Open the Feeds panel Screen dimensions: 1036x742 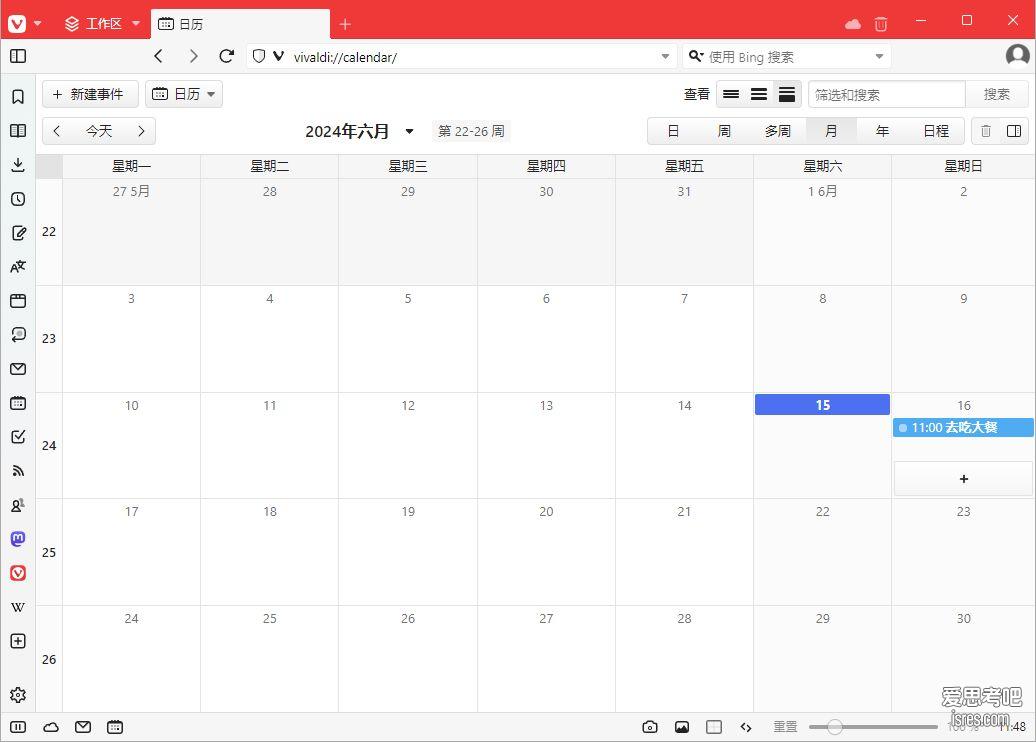click(18, 471)
